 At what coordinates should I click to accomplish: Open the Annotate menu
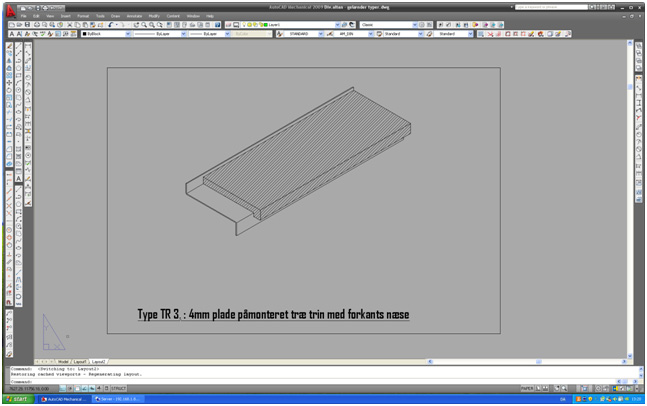pos(134,16)
